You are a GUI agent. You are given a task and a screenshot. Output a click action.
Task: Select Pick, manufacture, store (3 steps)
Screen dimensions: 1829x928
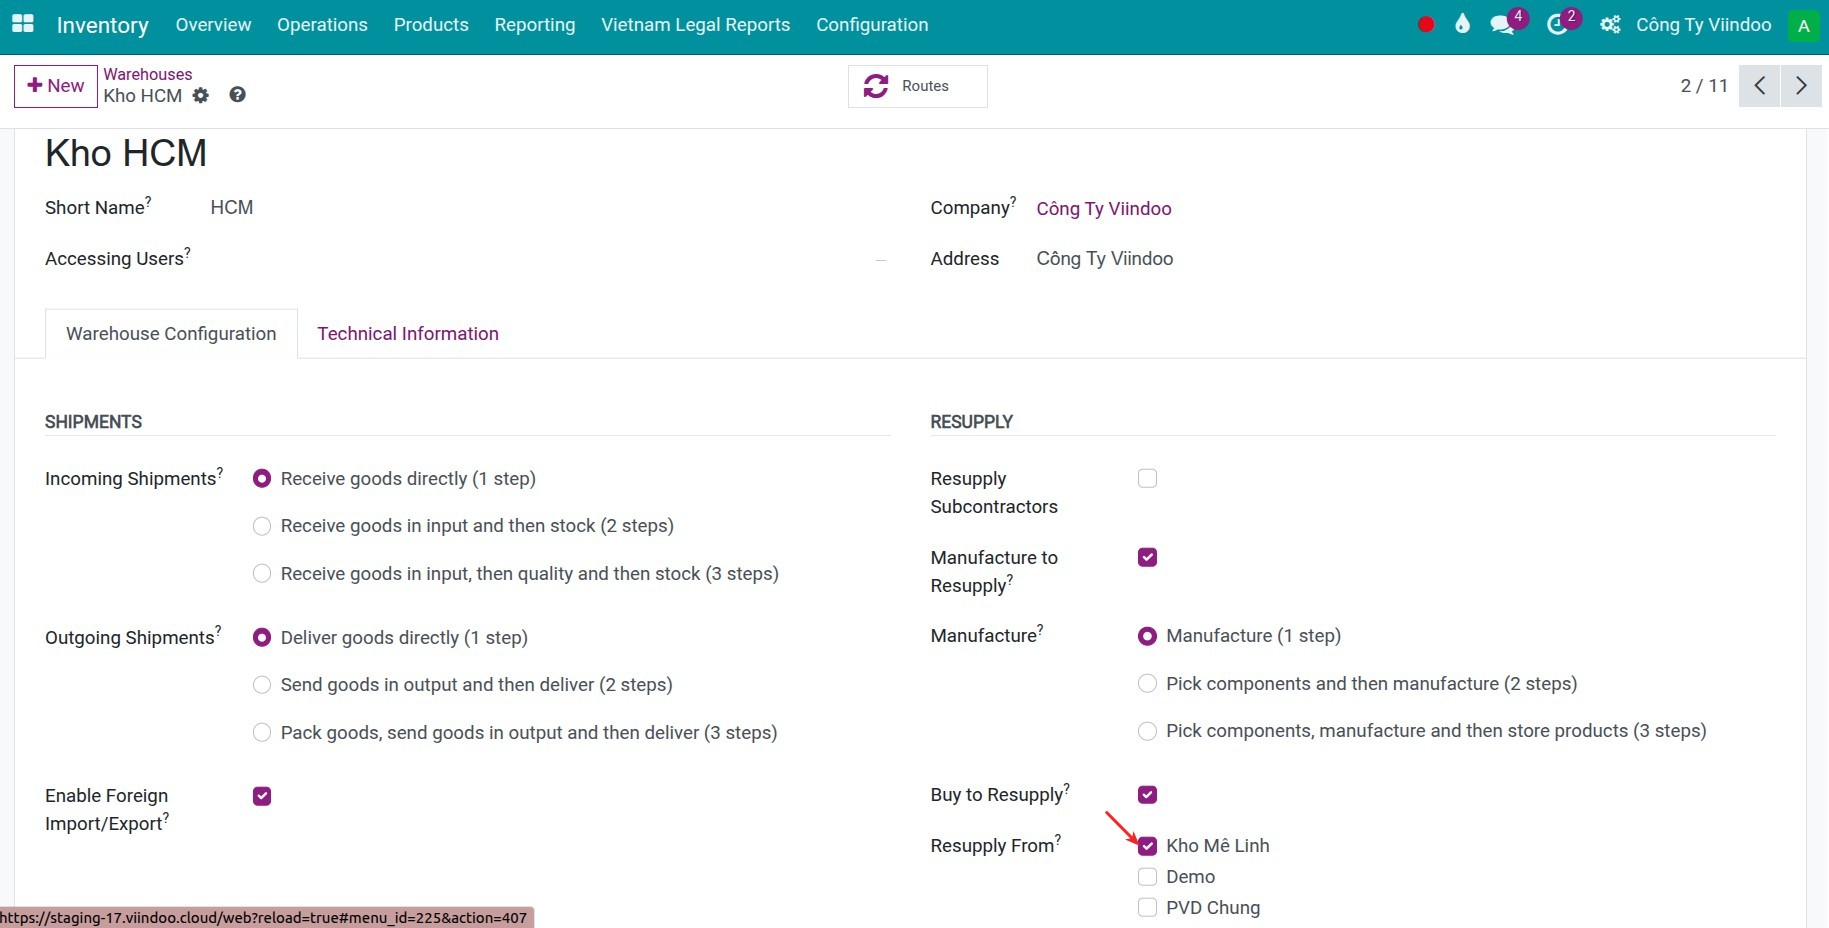pyautogui.click(x=1147, y=731)
